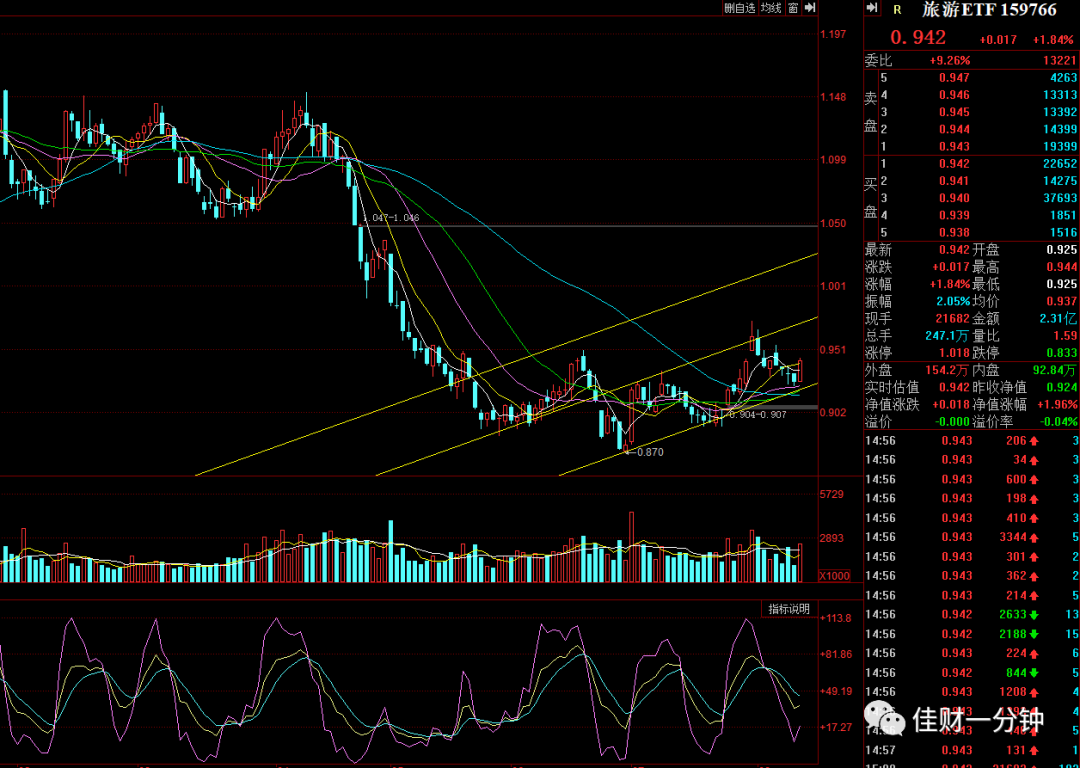Click the arrow icon beside the R marker
Image resolution: width=1080 pixels, height=768 pixels.
point(872,8)
